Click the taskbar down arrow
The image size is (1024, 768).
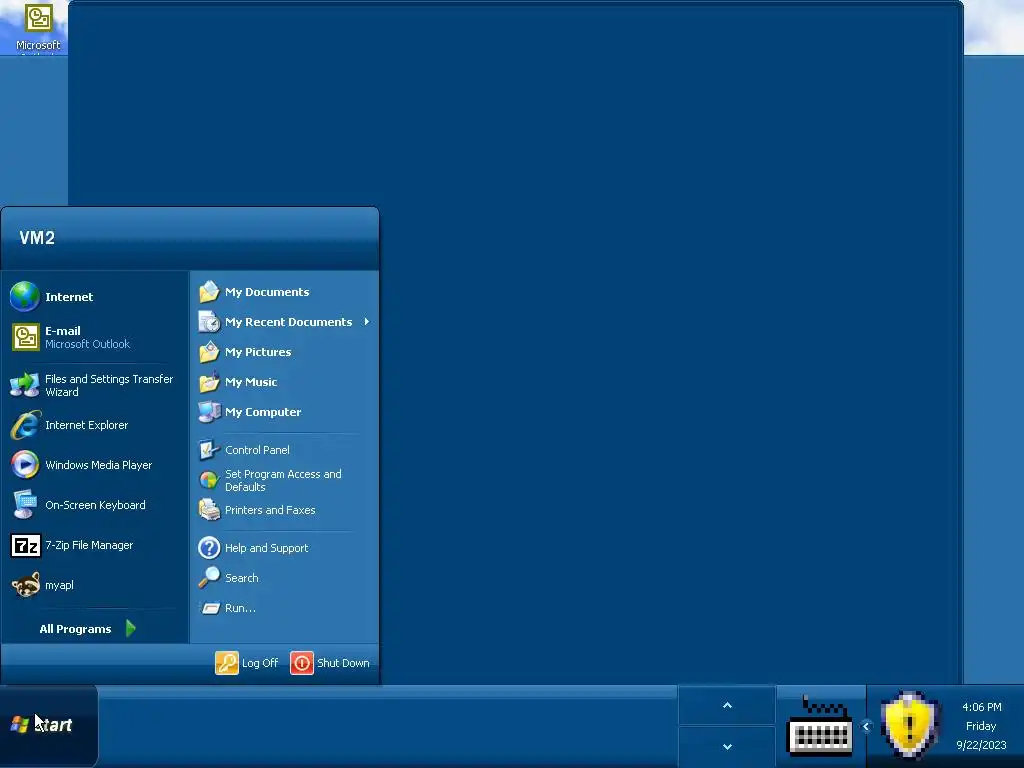tap(727, 746)
